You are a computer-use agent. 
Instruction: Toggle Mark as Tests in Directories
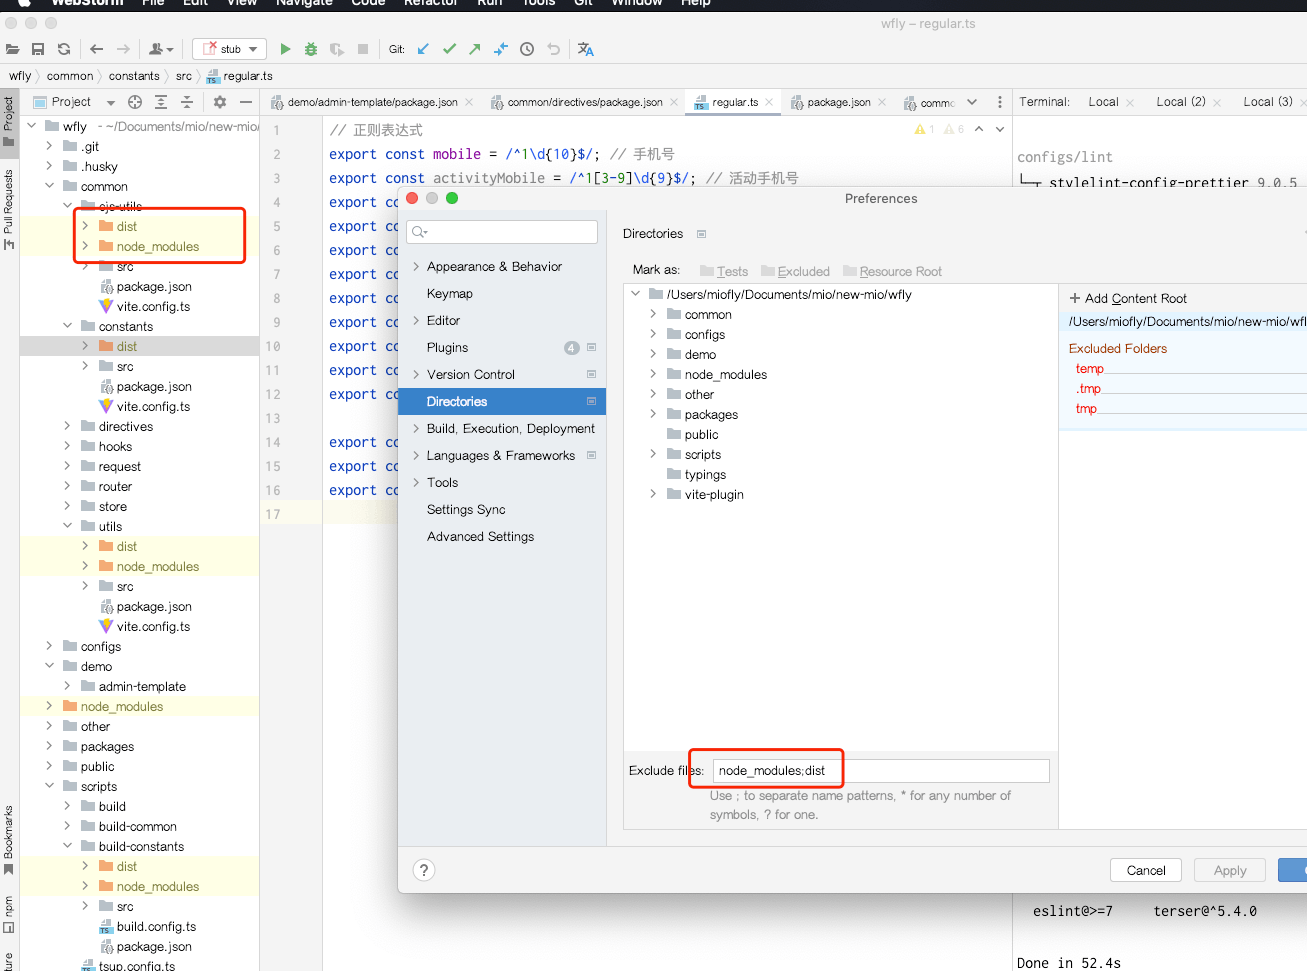(x=724, y=271)
